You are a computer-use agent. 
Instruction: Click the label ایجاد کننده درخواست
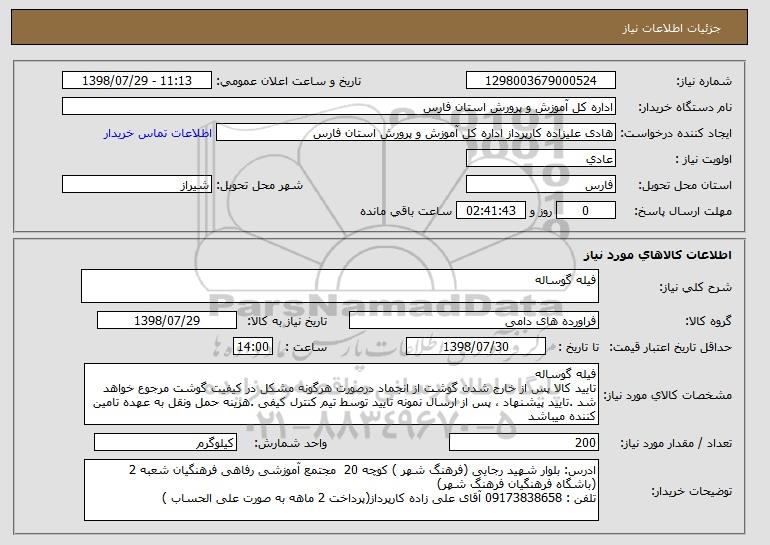coord(676,133)
